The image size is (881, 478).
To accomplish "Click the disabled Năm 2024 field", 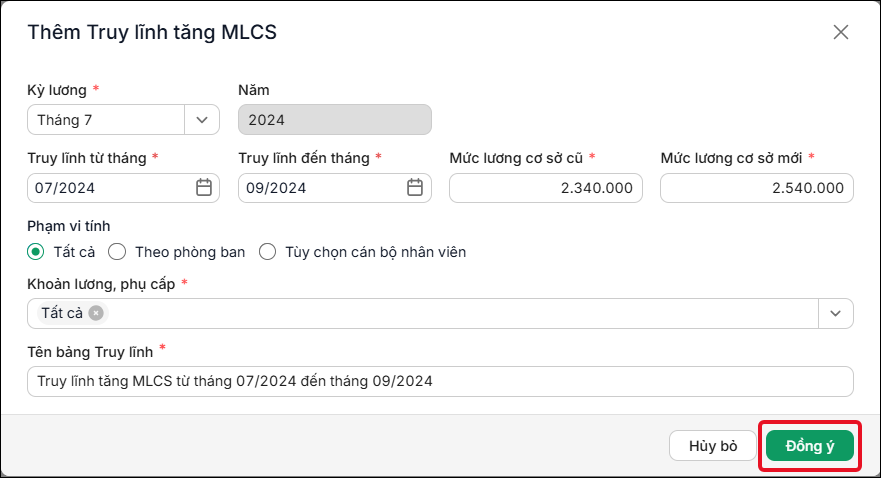I will [334, 120].
